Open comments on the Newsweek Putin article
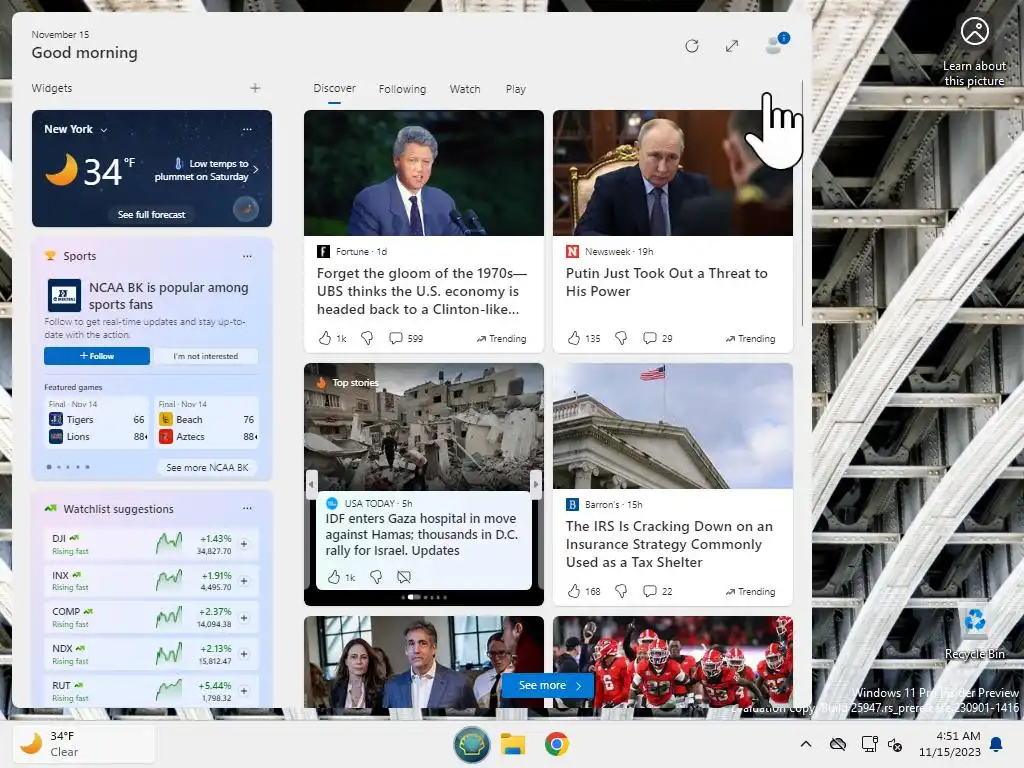Screen dimensions: 1024x768 tap(658, 338)
